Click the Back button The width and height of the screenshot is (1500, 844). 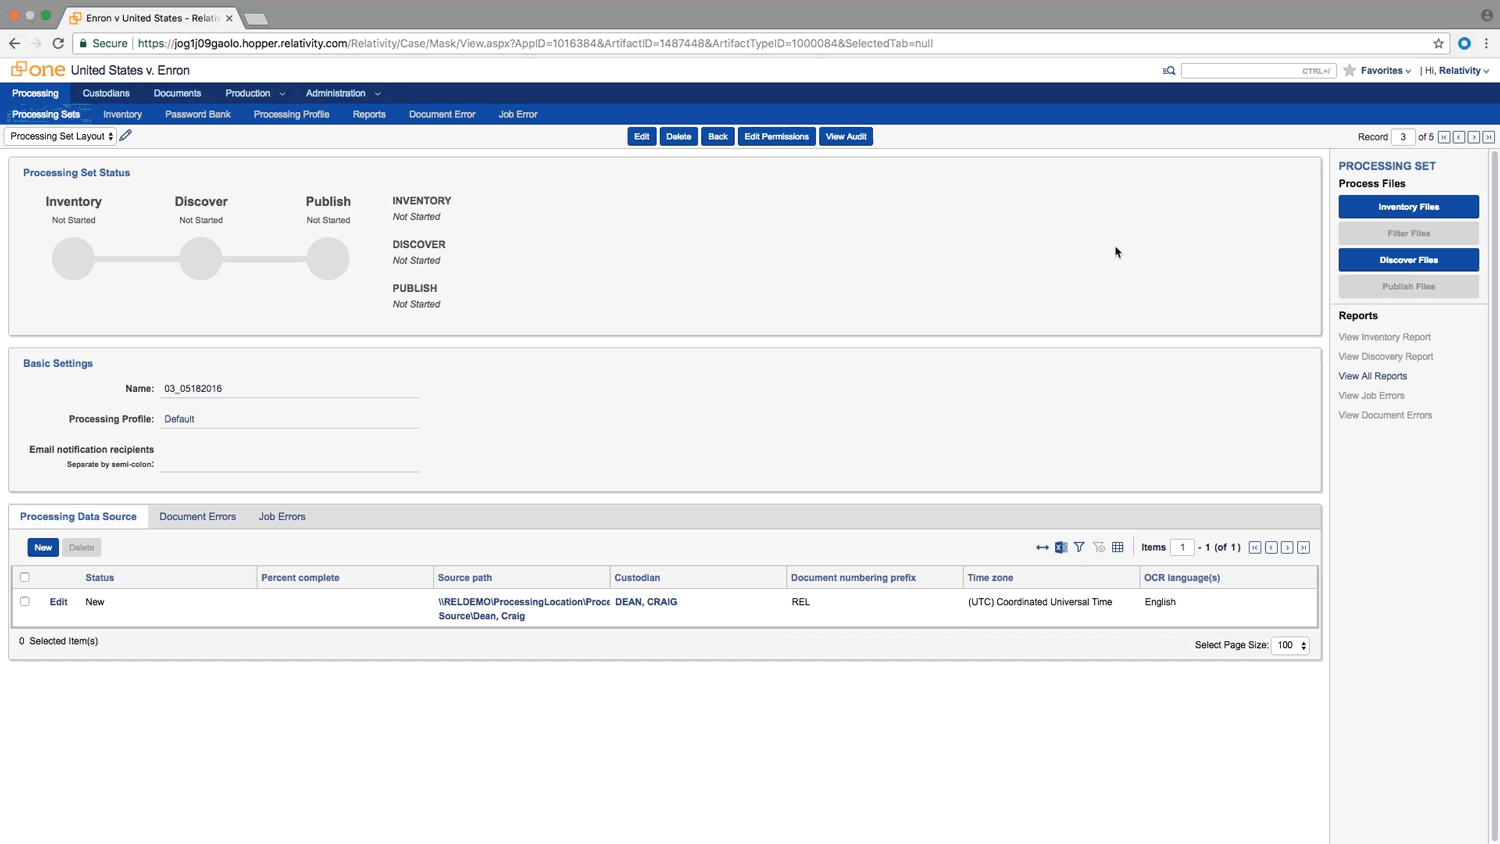click(x=718, y=136)
